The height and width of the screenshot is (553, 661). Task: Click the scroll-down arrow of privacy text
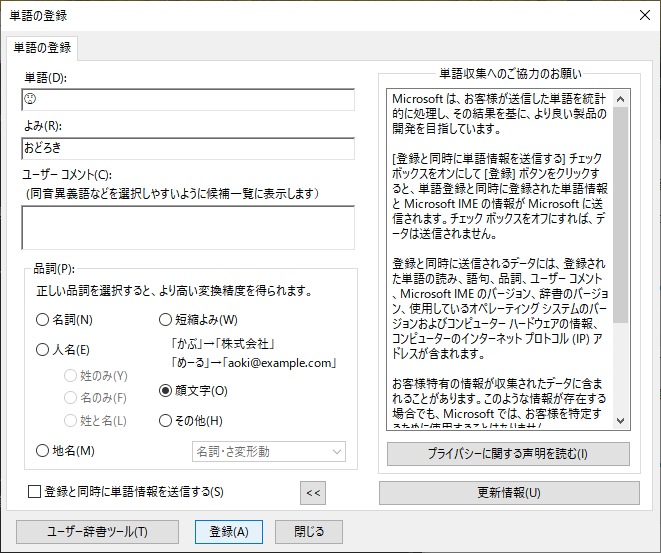point(621,421)
